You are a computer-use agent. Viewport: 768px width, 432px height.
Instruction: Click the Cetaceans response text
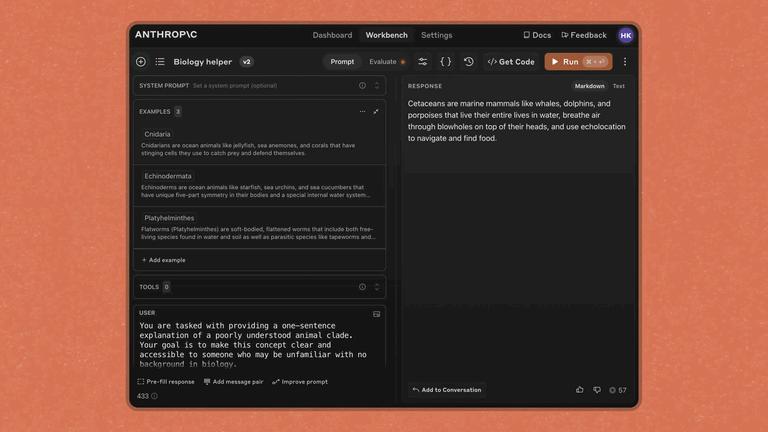pyautogui.click(x=516, y=120)
